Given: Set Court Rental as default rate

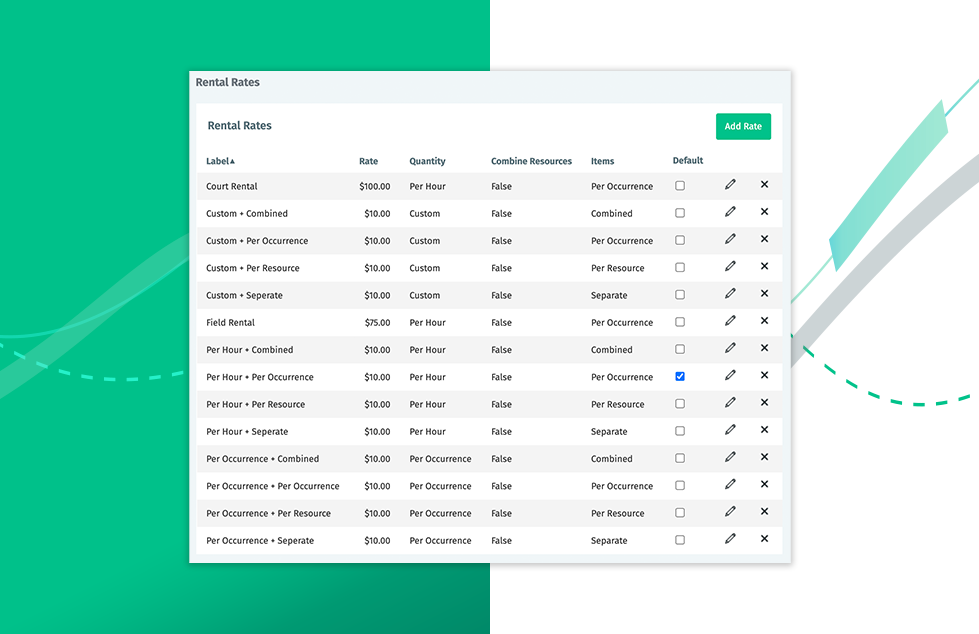Looking at the screenshot, I should (680, 186).
